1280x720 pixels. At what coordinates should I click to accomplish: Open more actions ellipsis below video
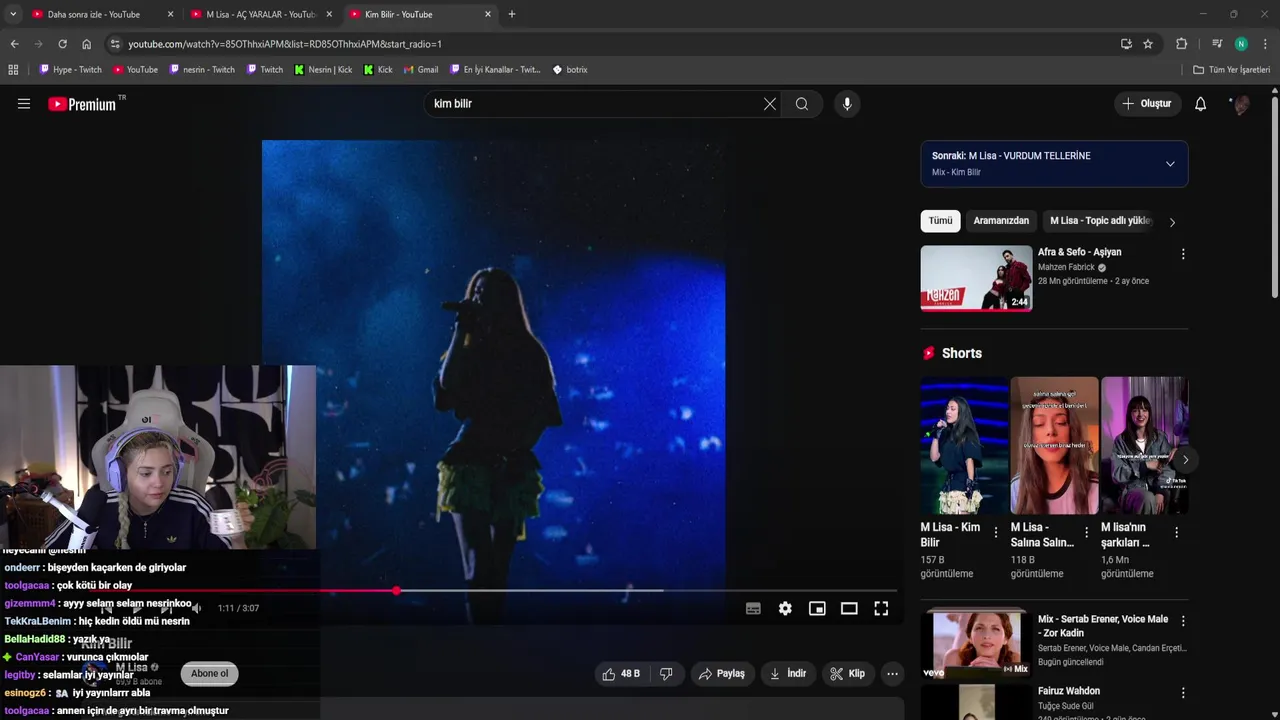coord(892,674)
